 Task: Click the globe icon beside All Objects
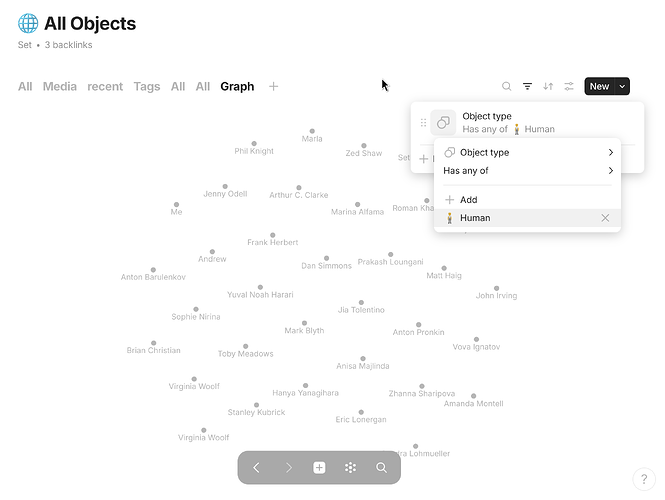[28, 23]
